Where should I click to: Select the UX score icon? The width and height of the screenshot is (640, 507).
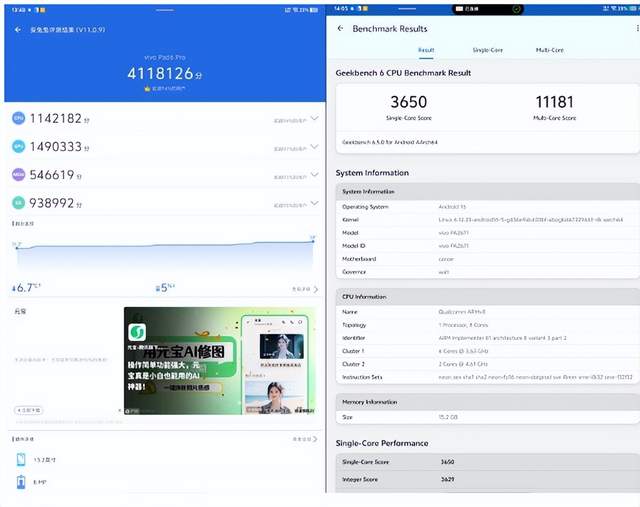tap(18, 202)
